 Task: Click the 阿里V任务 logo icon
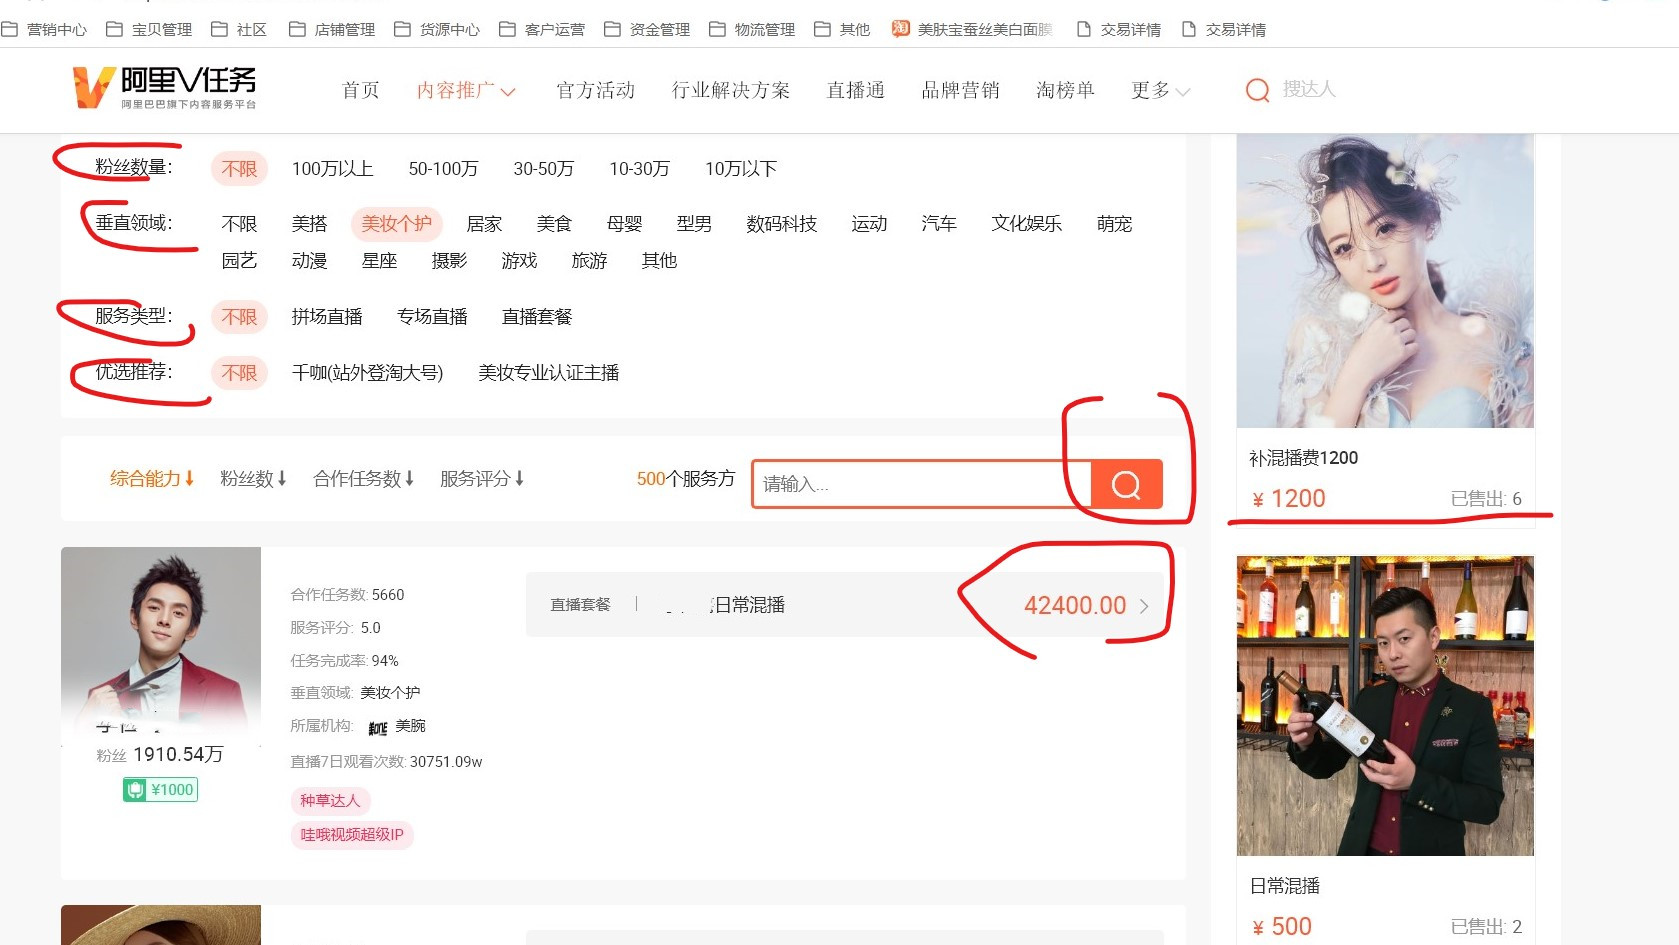coord(90,89)
